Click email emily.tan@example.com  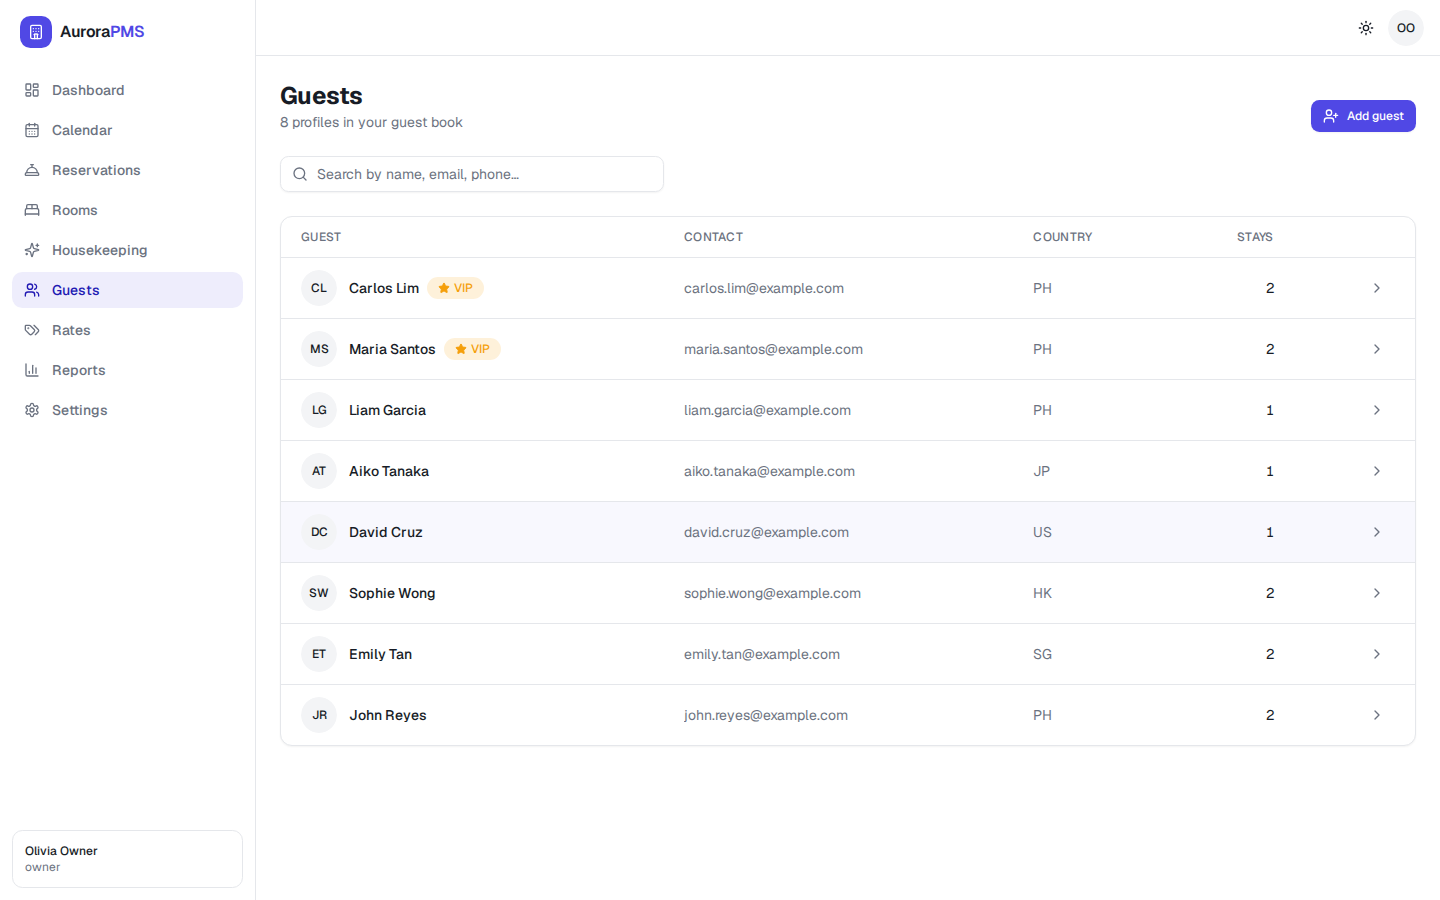point(762,654)
